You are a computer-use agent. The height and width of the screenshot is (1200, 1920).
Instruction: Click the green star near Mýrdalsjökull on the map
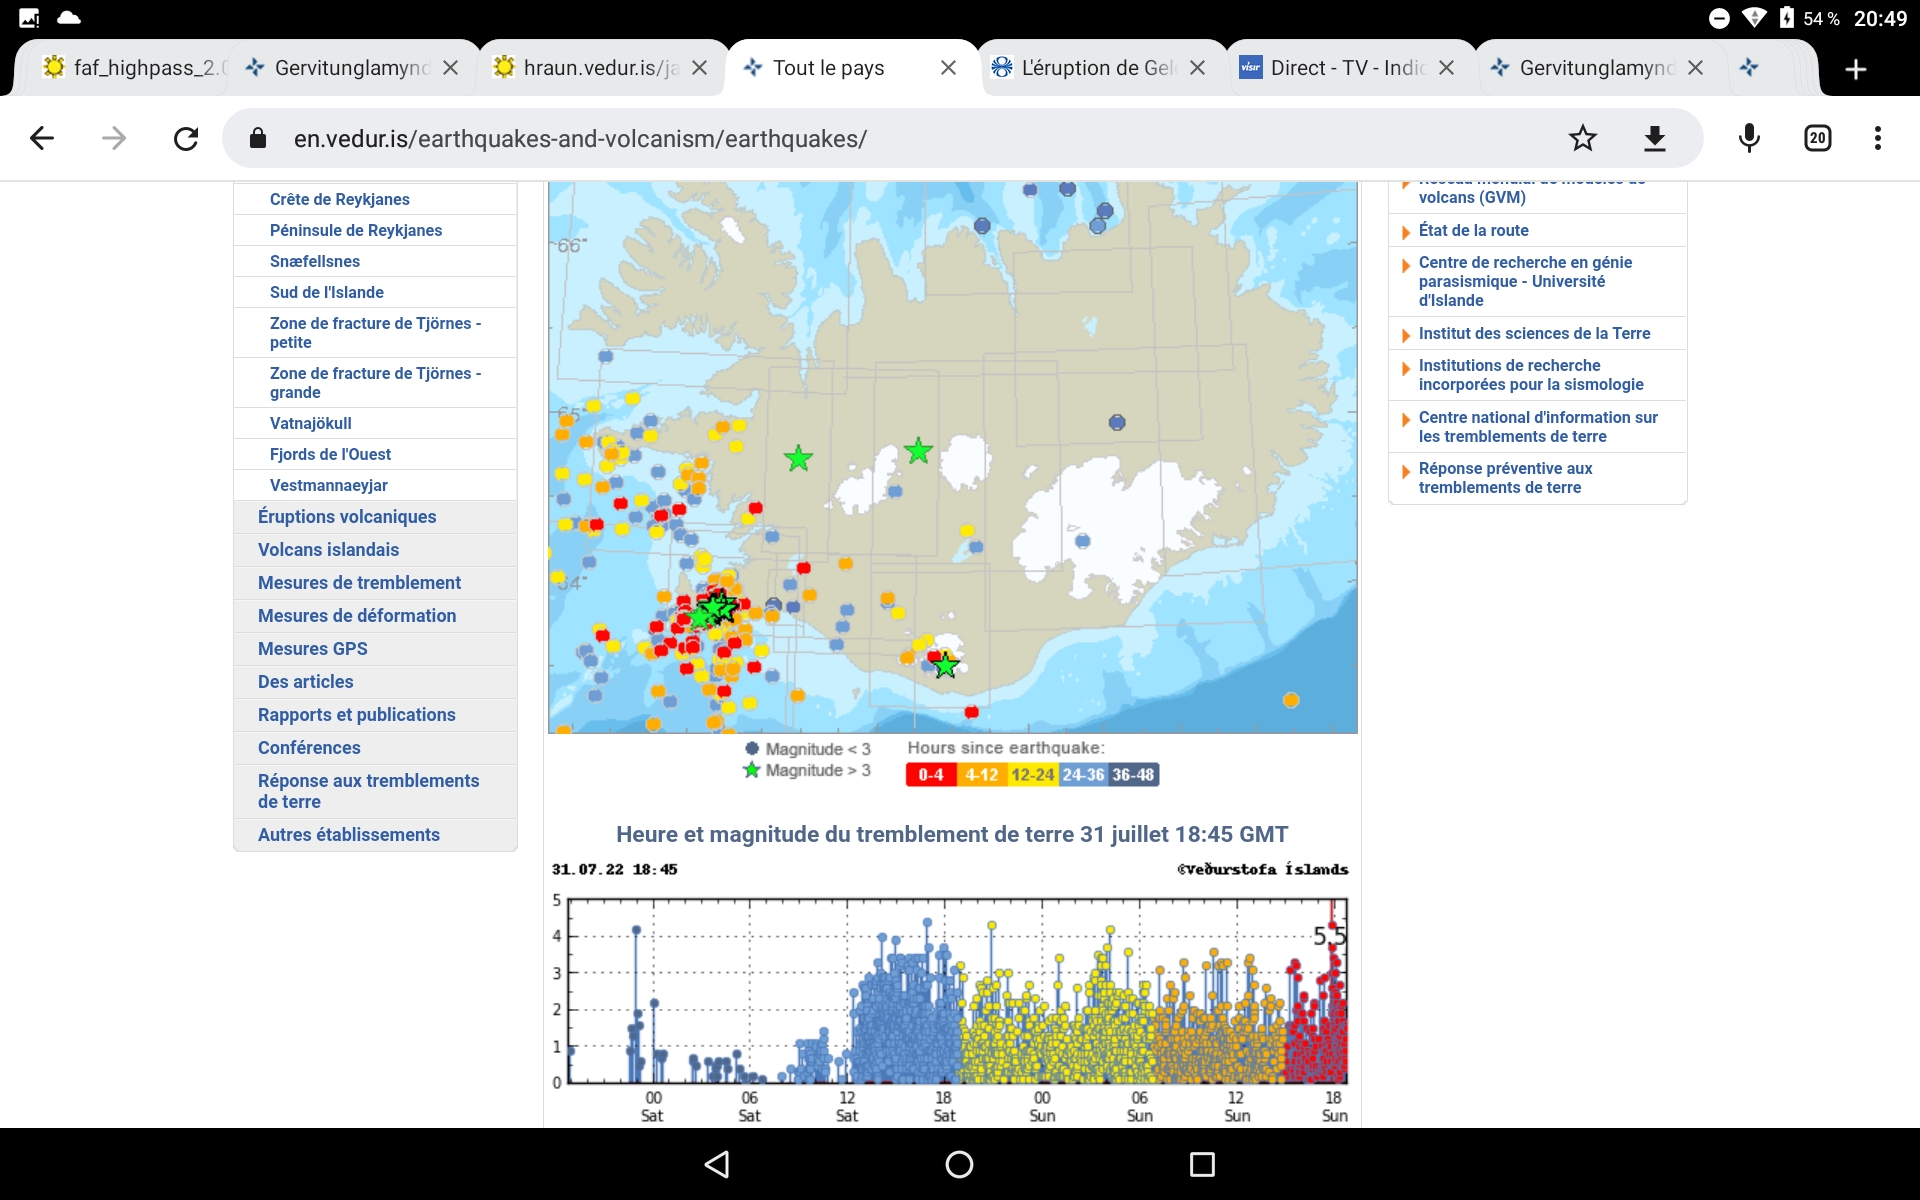945,664
